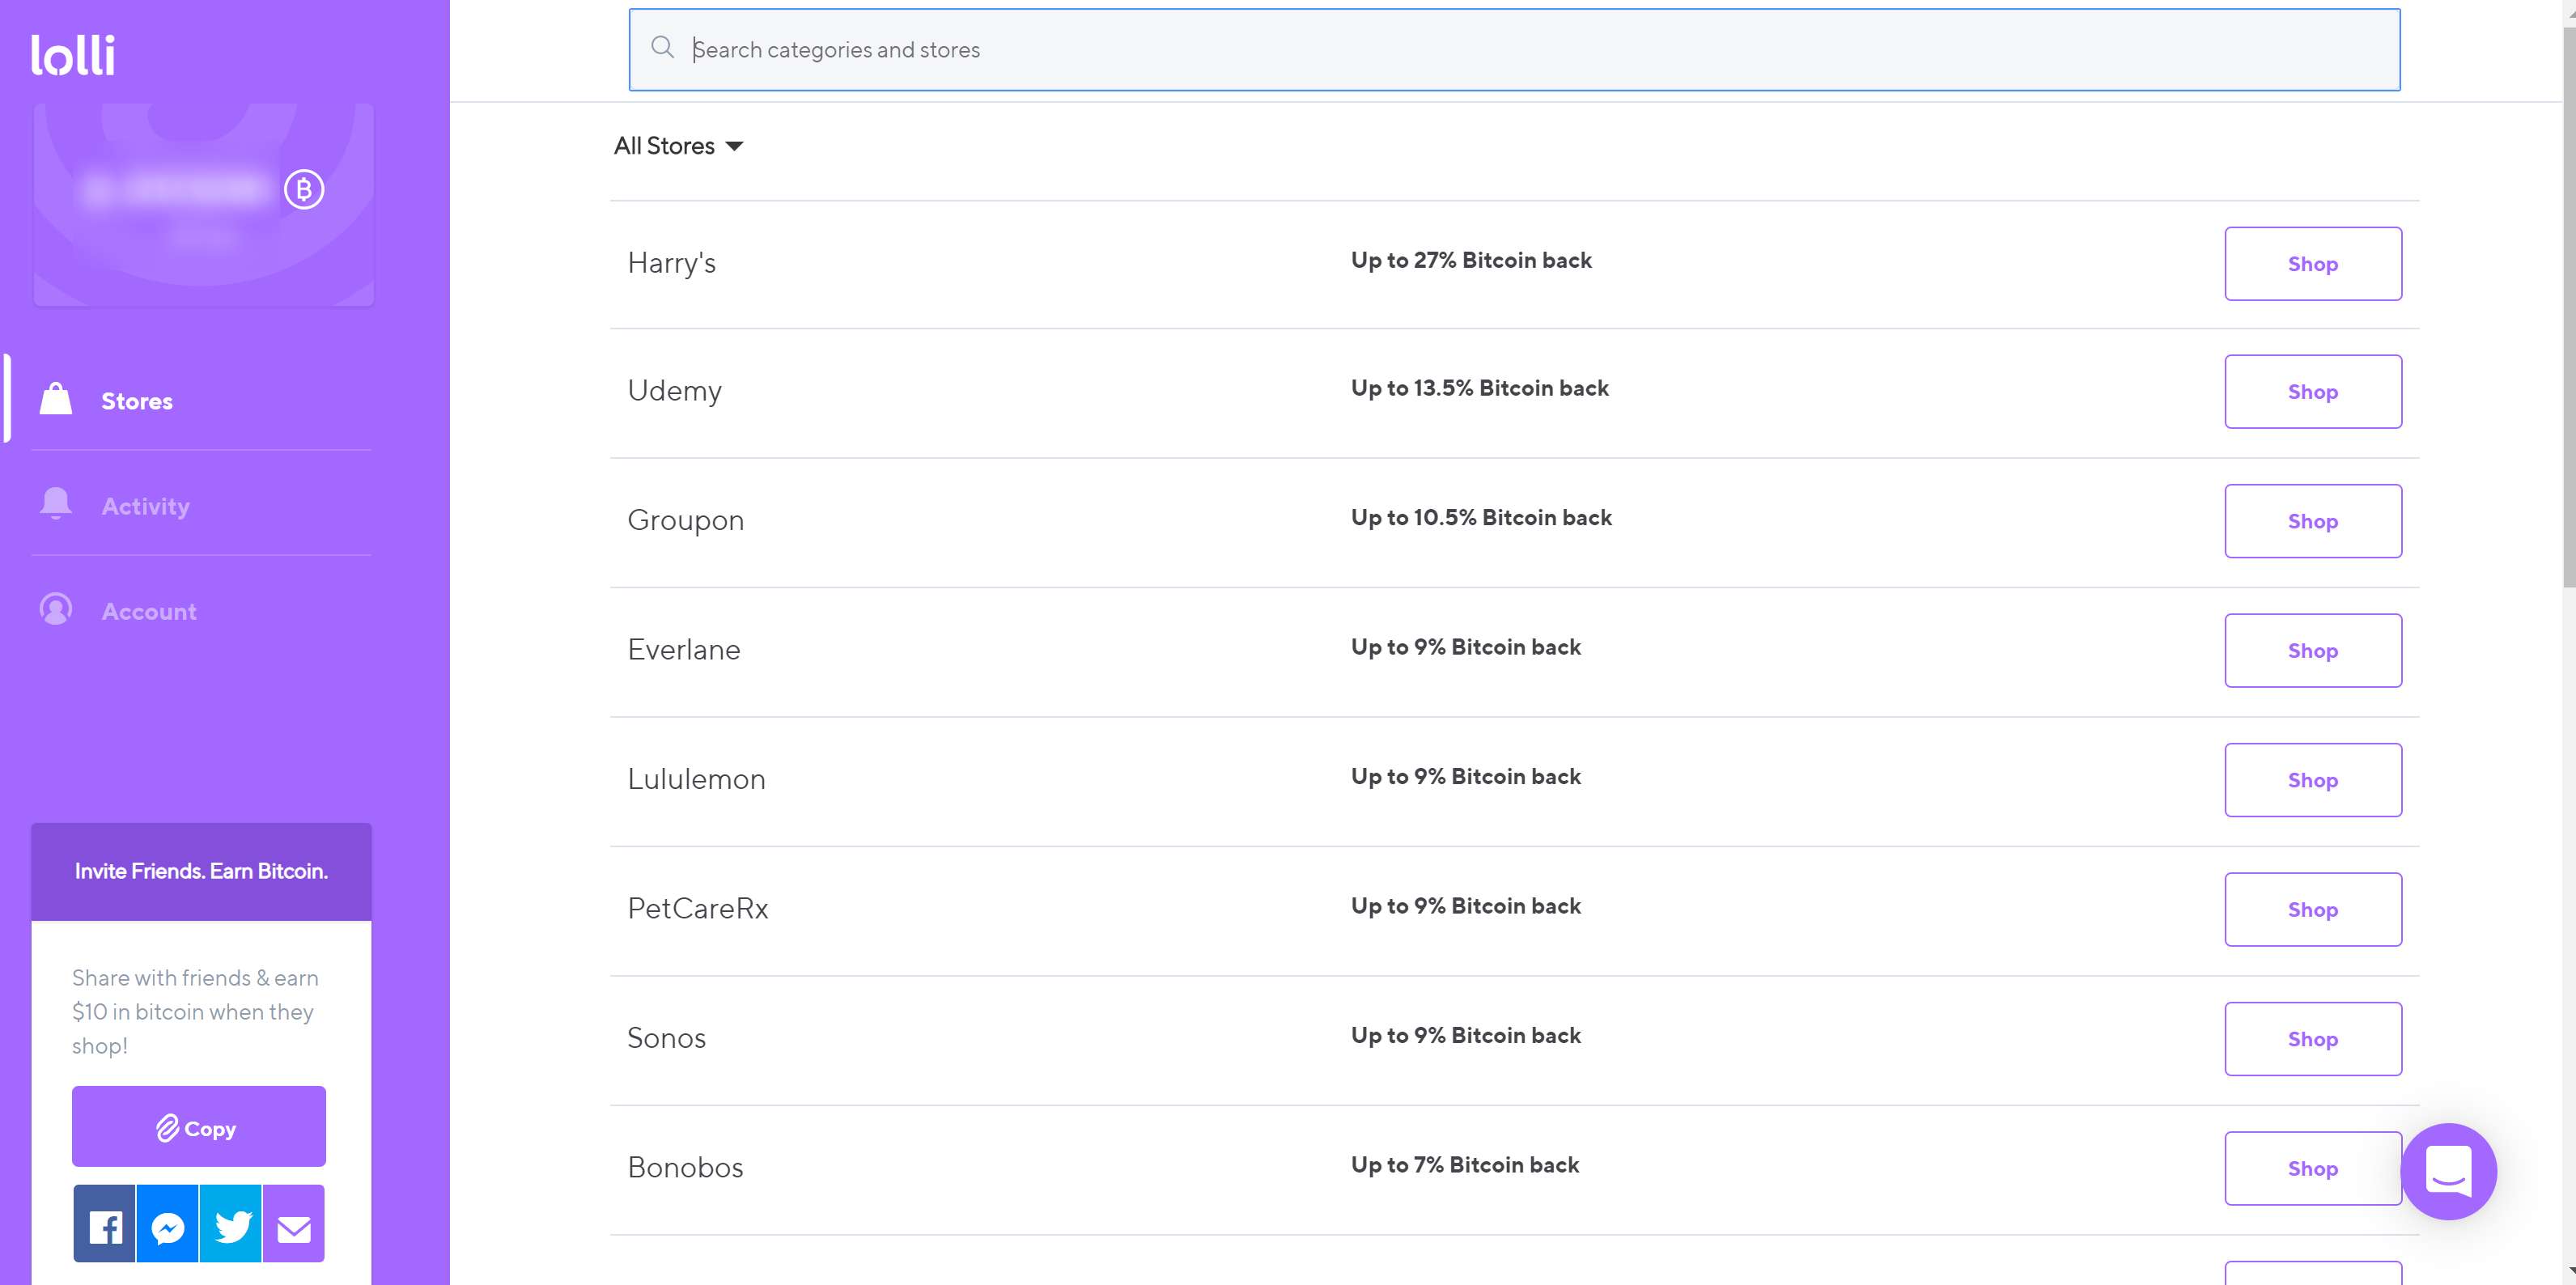Select the Harry's store name
Viewport: 2576px width, 1285px height.
point(672,263)
